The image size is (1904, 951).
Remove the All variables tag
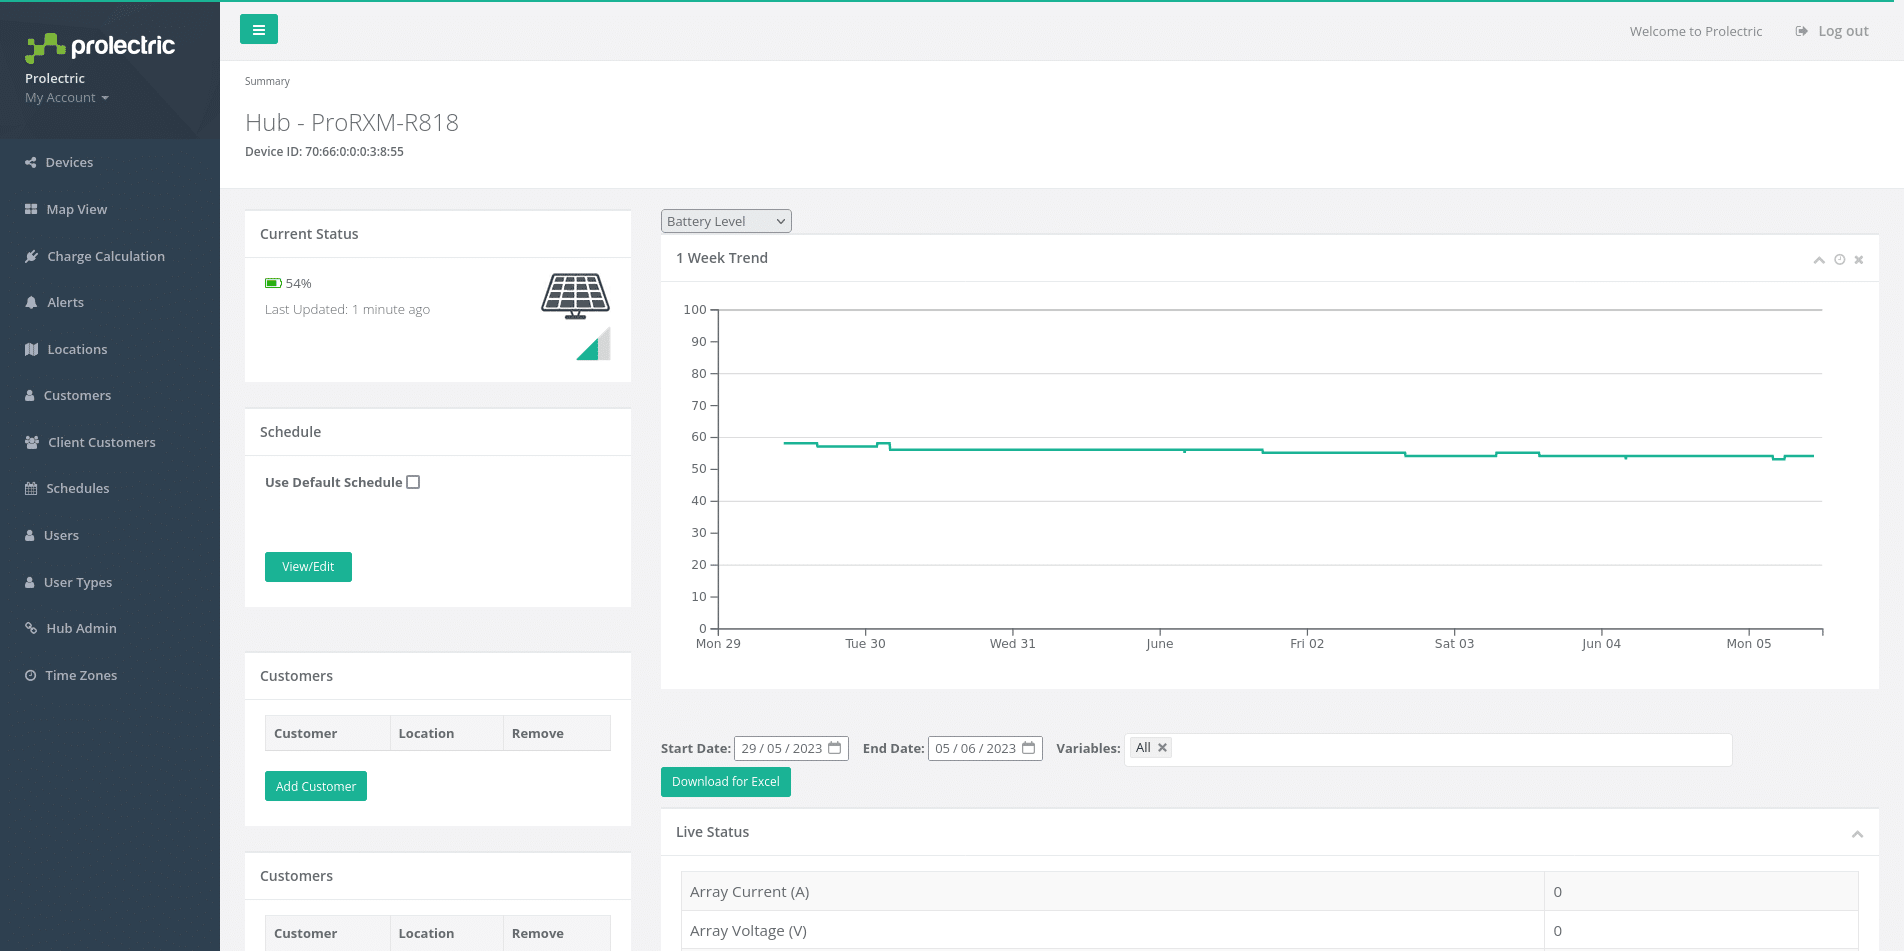coord(1162,747)
